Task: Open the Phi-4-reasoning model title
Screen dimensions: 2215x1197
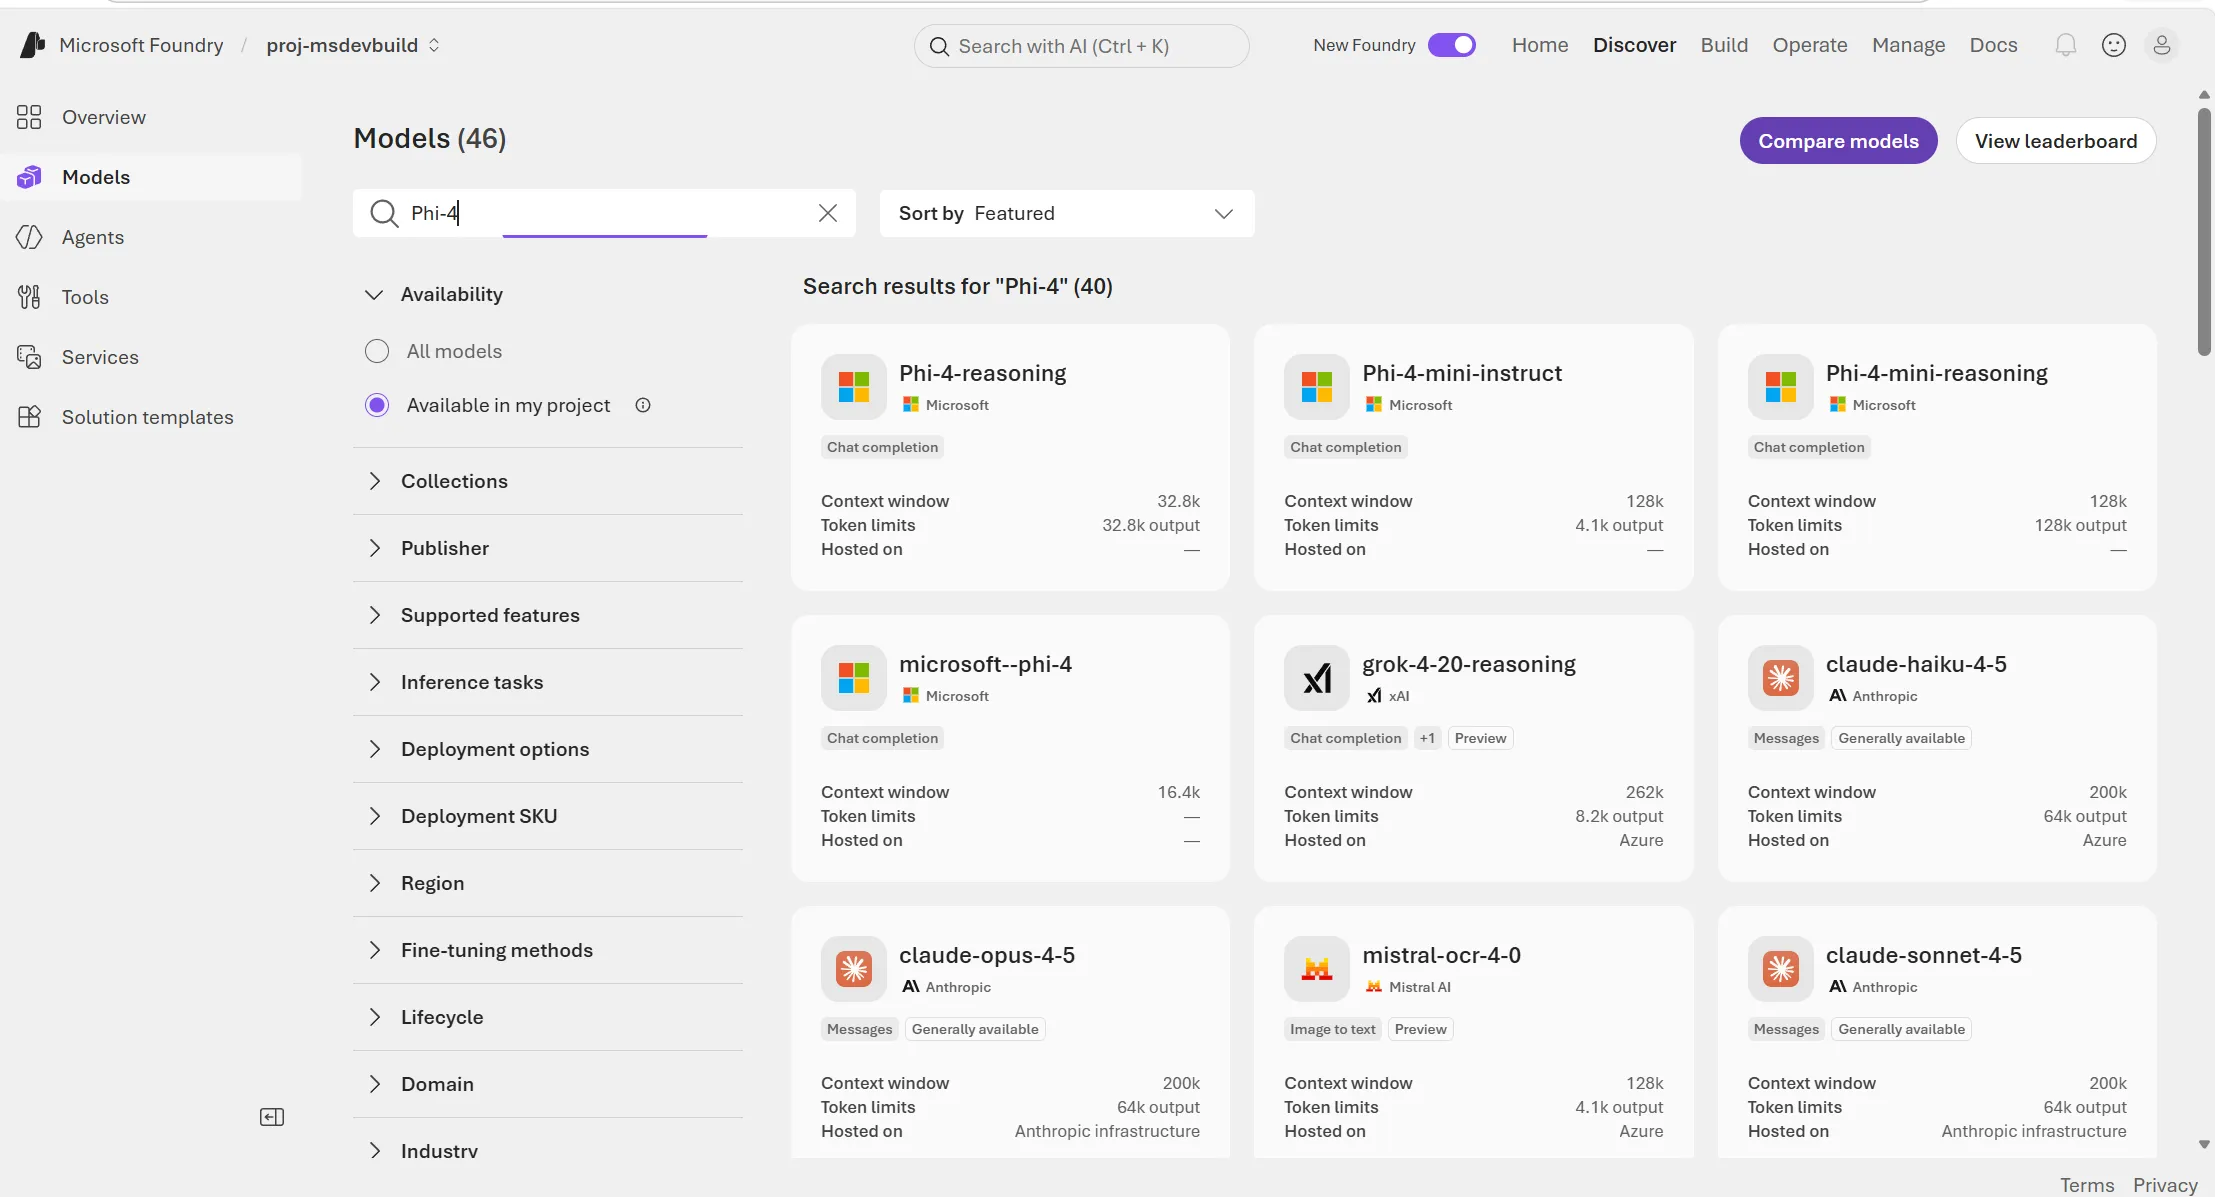Action: point(982,373)
